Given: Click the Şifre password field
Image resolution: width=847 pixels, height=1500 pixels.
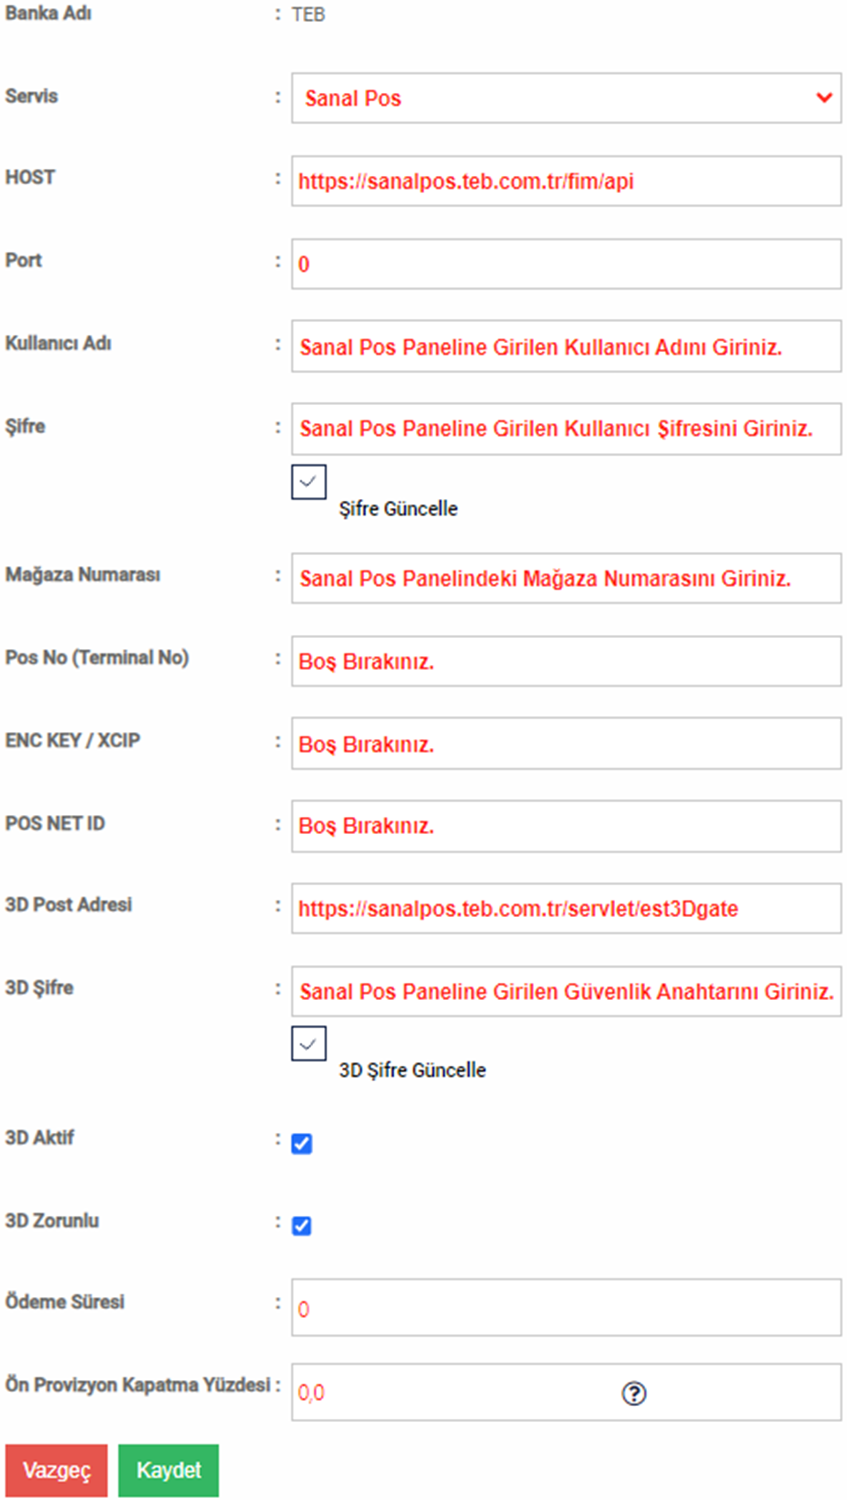Looking at the screenshot, I should tap(566, 429).
